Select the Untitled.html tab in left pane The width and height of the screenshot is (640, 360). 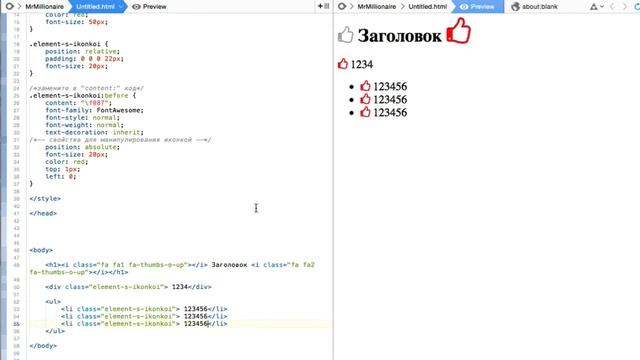(x=96, y=7)
